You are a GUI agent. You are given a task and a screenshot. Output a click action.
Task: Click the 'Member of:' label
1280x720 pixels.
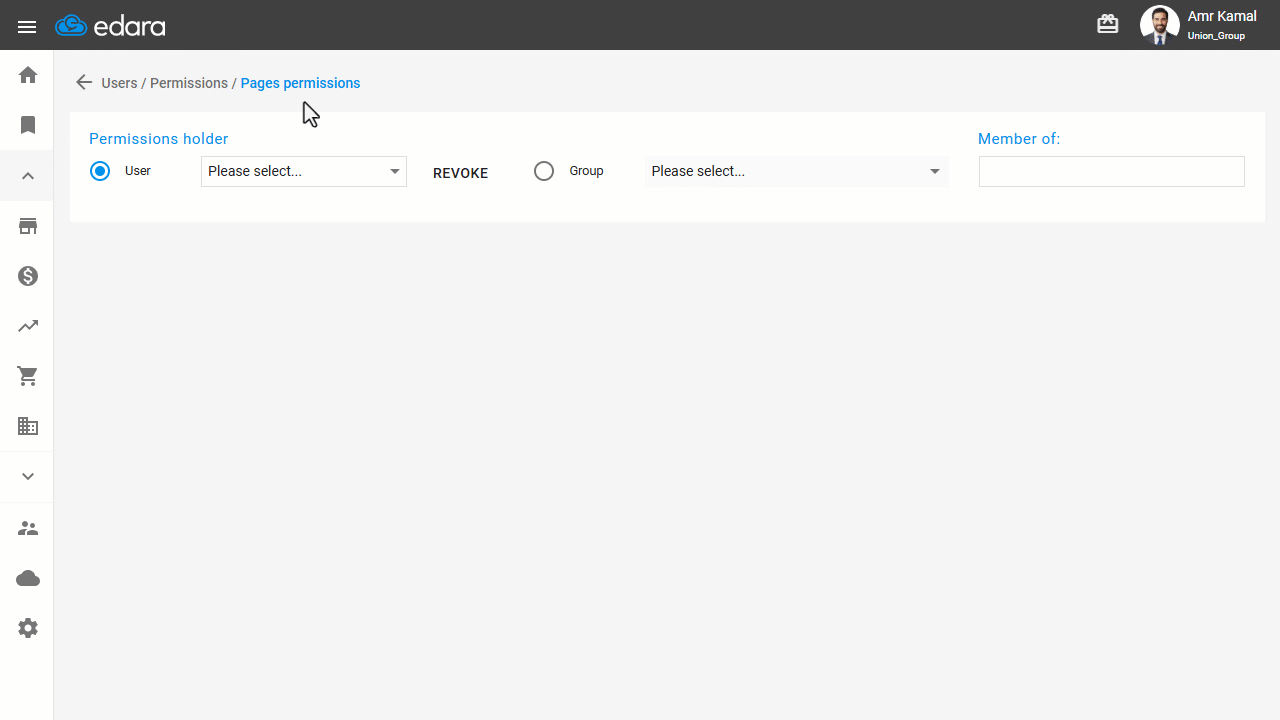pos(1019,139)
